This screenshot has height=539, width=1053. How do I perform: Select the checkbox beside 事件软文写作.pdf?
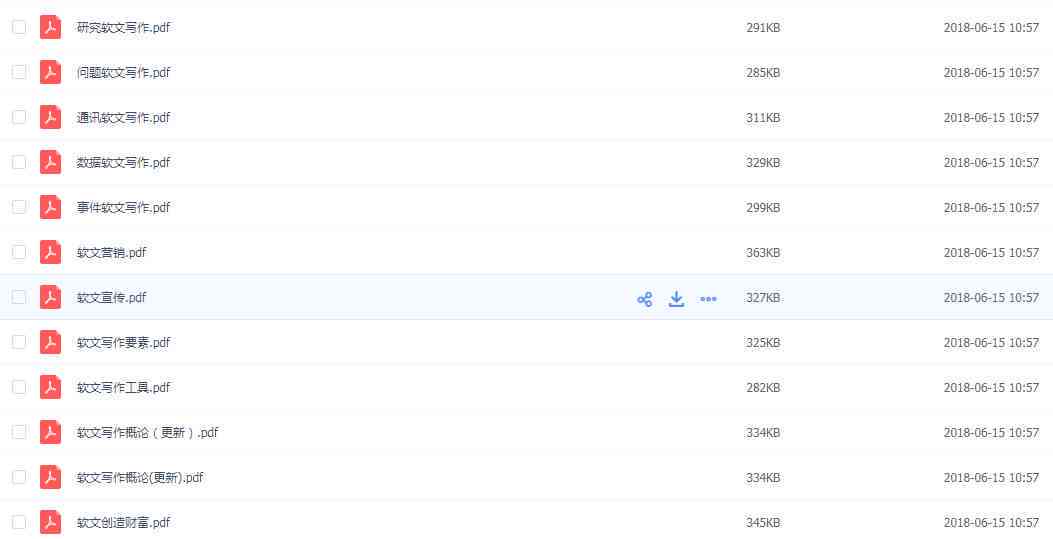[x=19, y=207]
